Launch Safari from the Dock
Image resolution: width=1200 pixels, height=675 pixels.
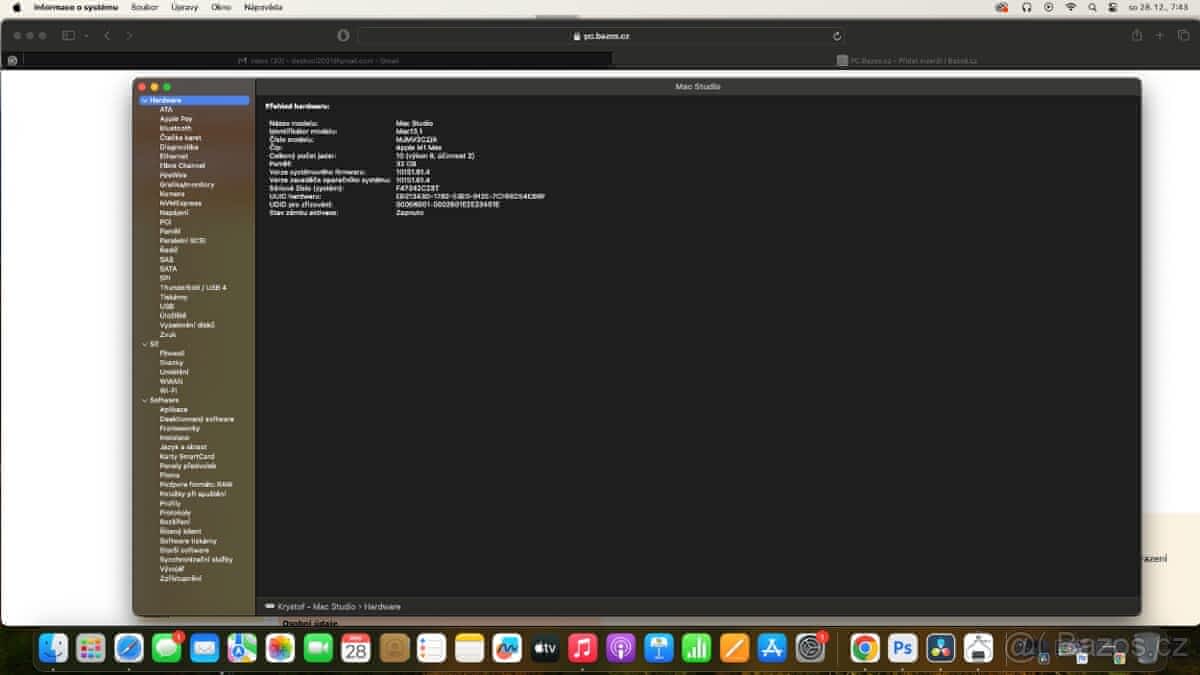(x=129, y=648)
